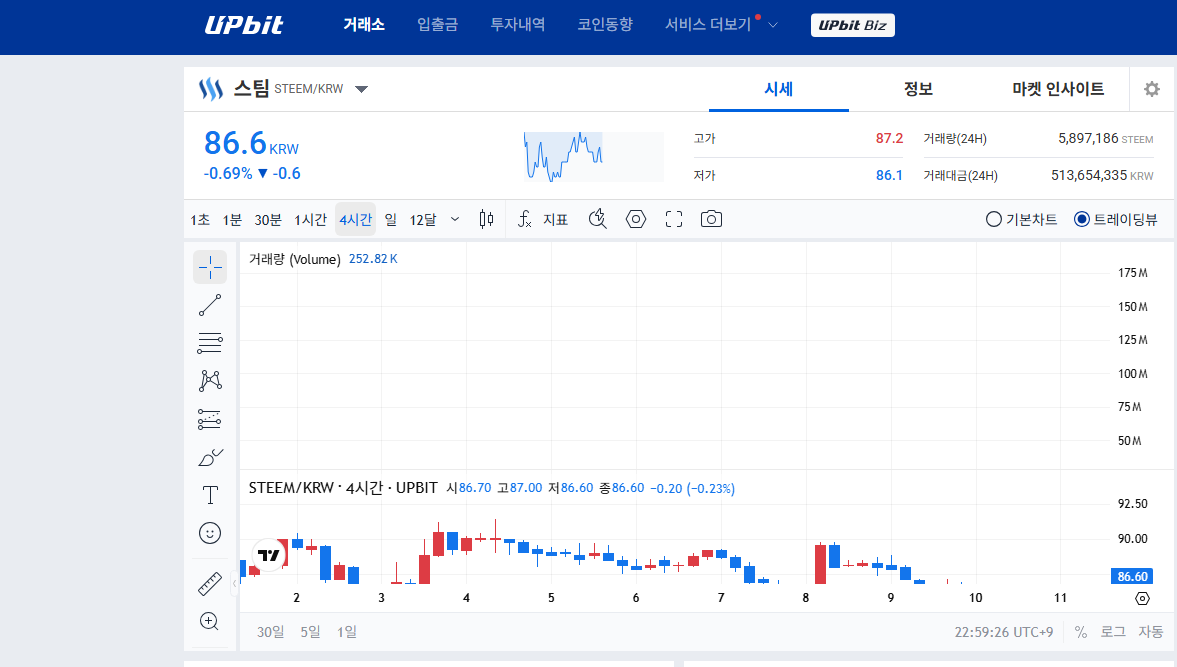Switch to the 시세 tab
1177x667 pixels.
pyautogui.click(x=778, y=89)
